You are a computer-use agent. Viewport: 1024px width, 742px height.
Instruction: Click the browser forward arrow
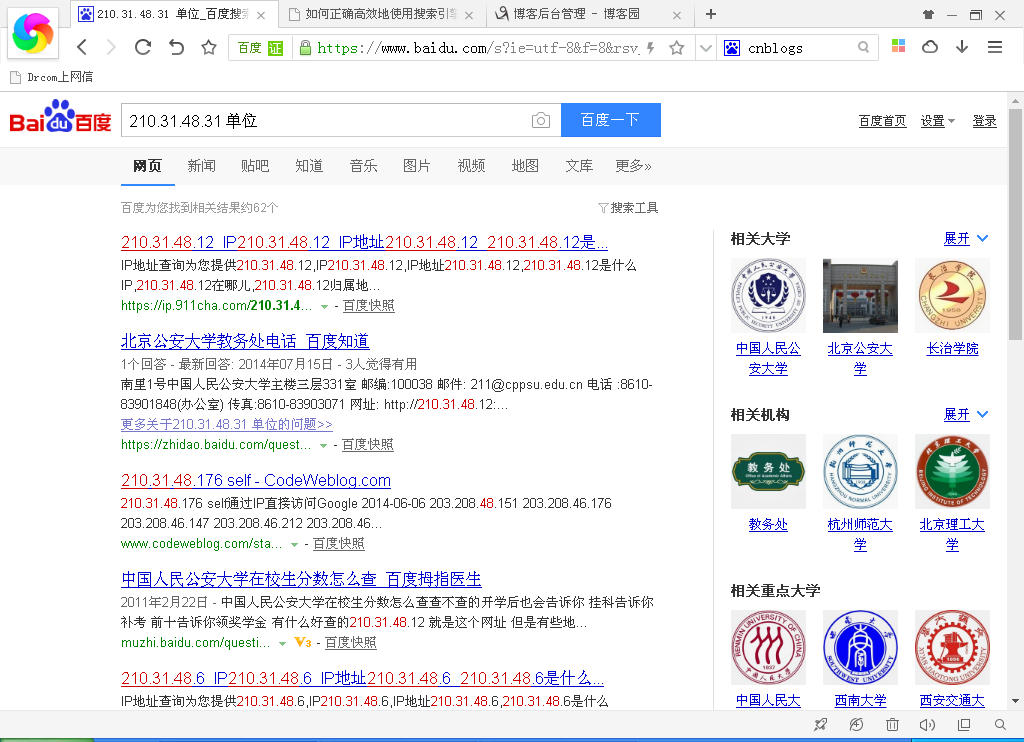pos(111,47)
